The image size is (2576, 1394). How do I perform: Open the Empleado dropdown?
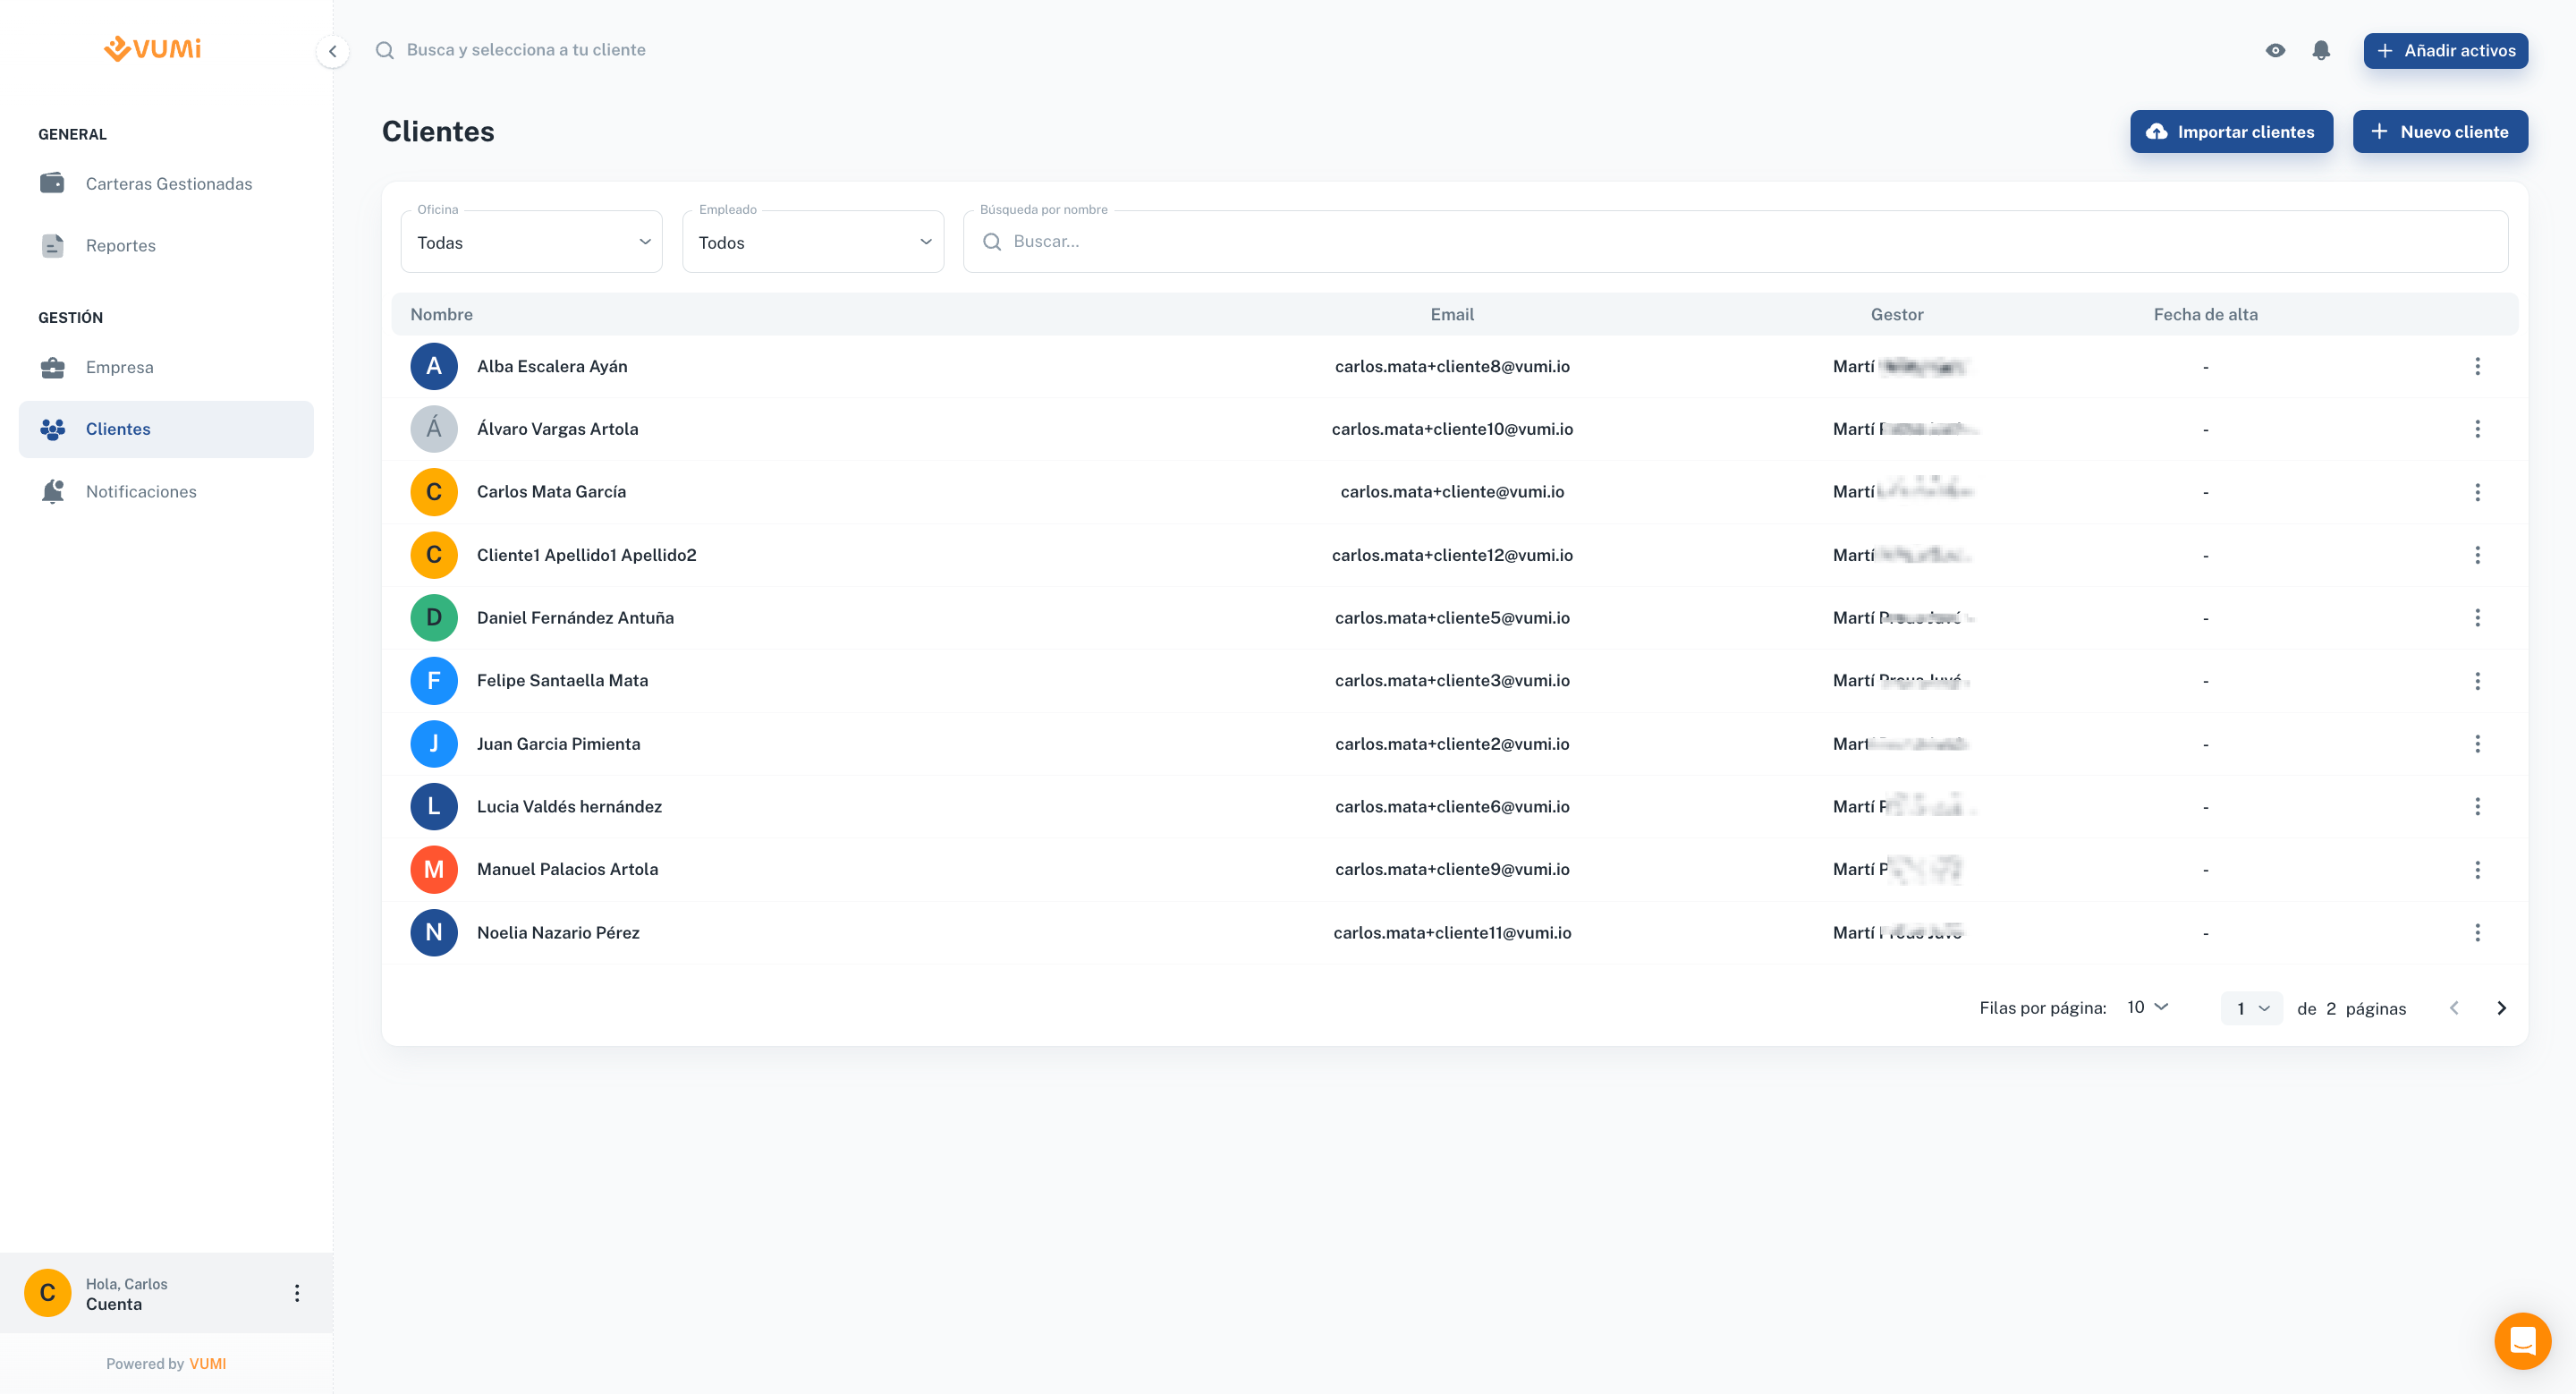[812, 242]
